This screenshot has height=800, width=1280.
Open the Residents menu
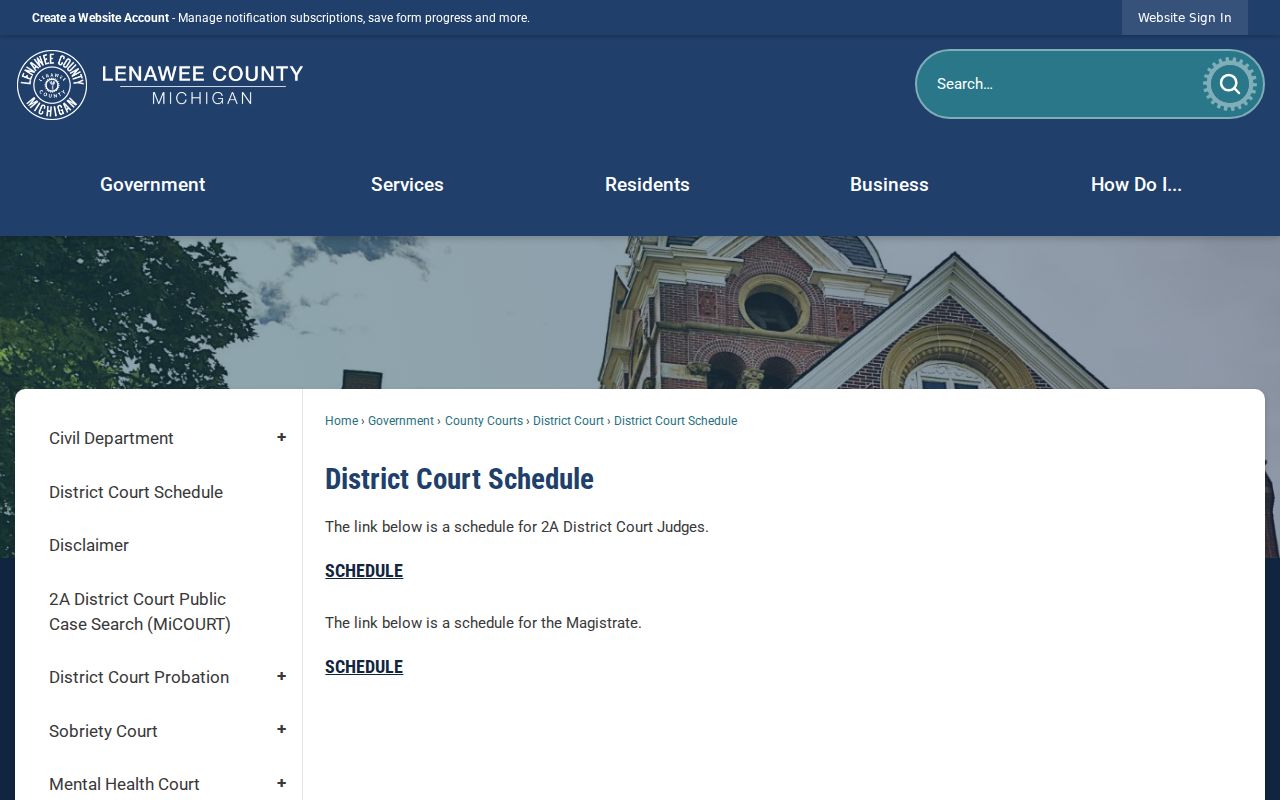[647, 184]
